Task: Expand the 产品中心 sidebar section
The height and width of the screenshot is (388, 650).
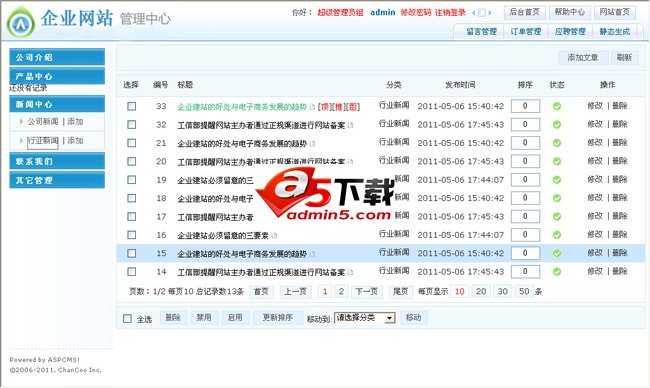Action: (57, 76)
